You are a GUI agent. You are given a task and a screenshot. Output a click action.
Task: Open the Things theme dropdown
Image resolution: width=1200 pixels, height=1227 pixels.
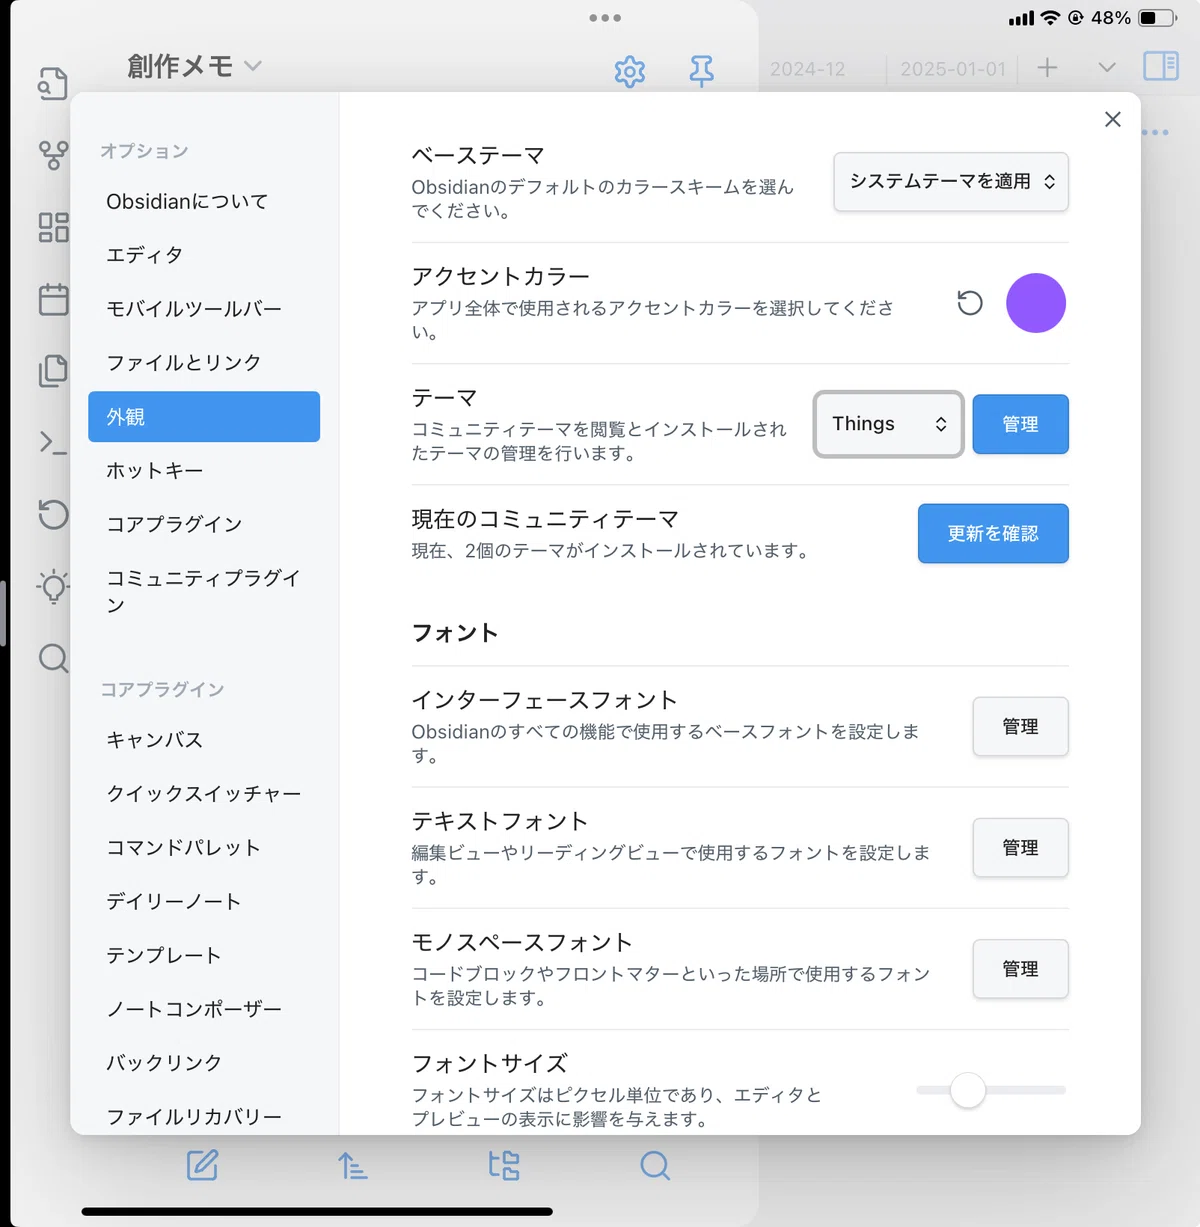889,424
